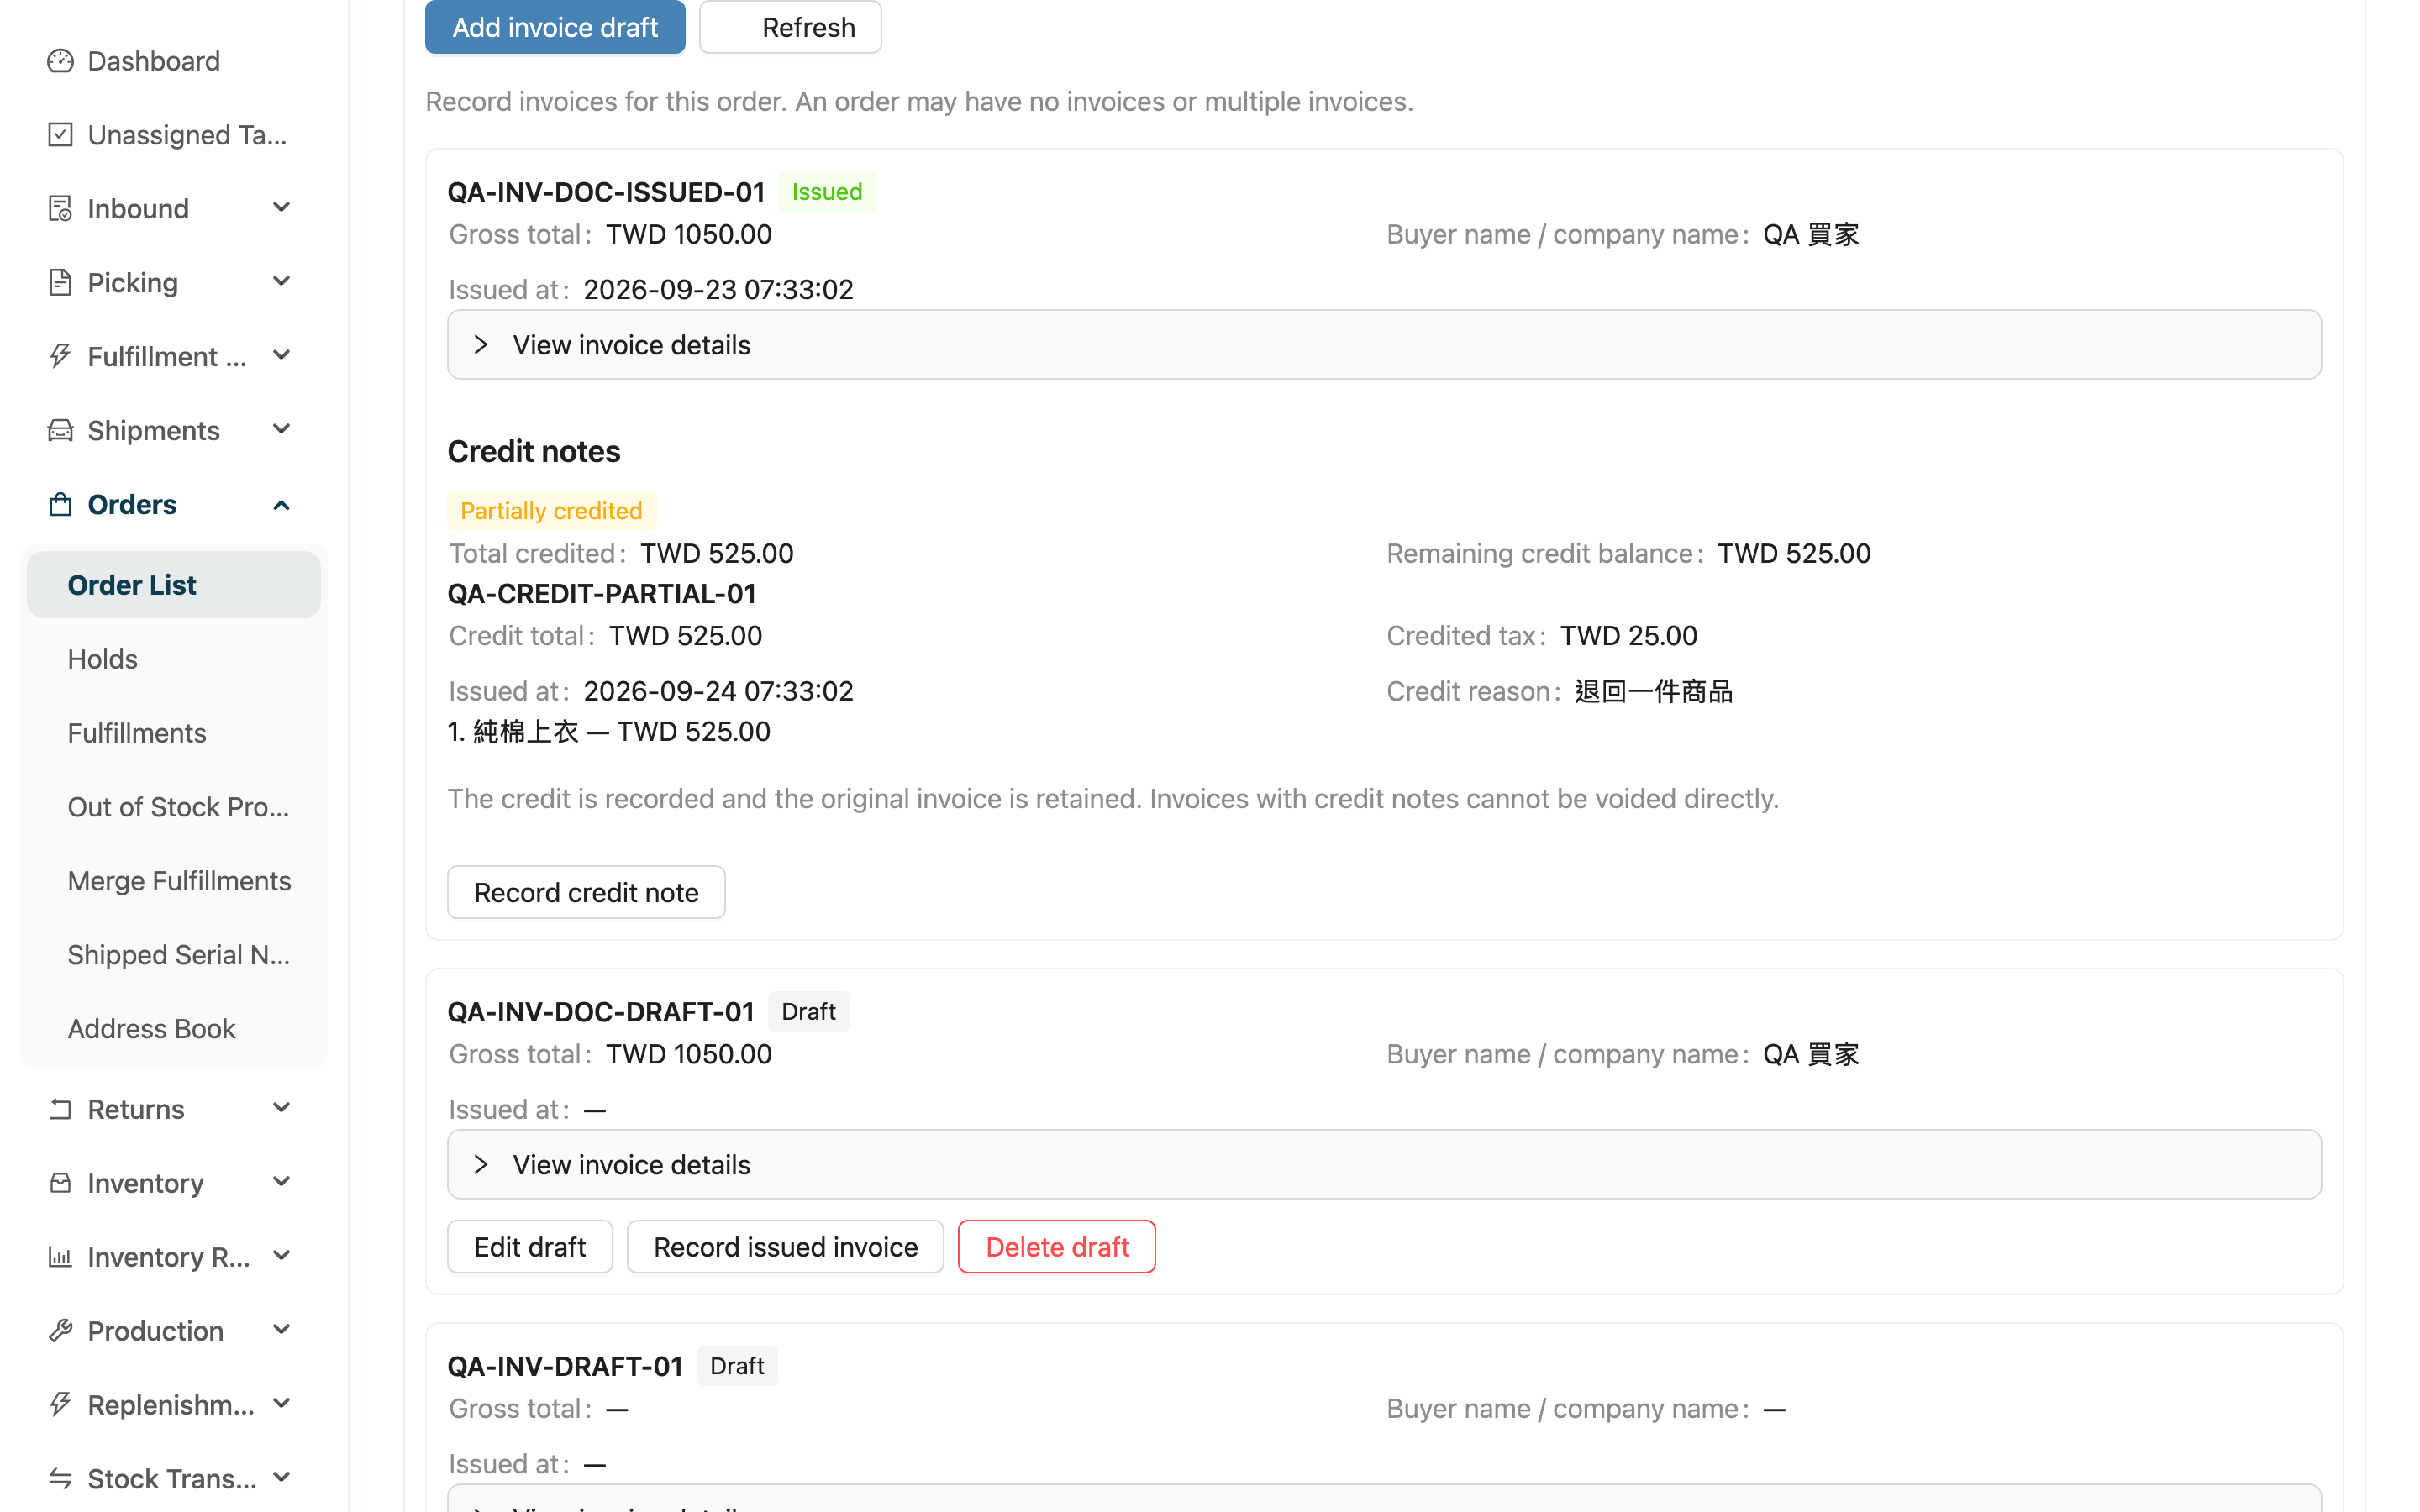Click the Unassigned Tasks checkbox icon
This screenshot has width=2420, height=1512.
point(60,135)
